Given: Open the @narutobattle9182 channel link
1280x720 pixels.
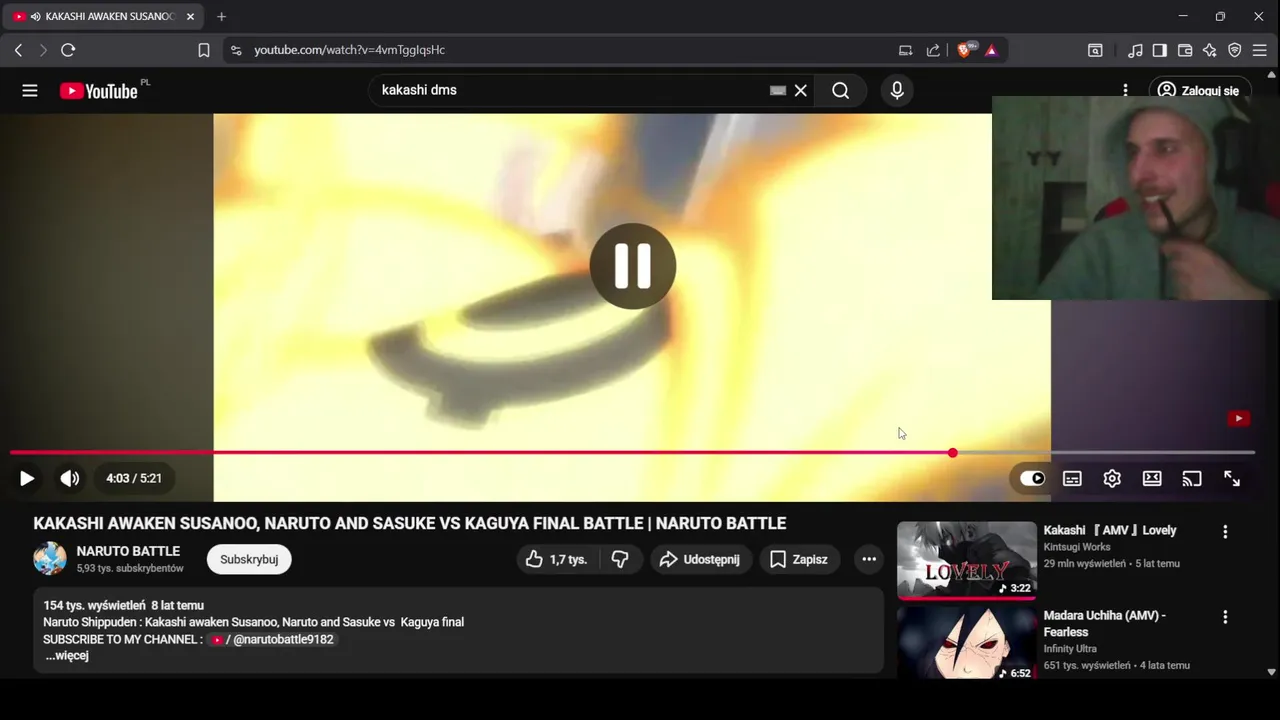Looking at the screenshot, I should pos(272,639).
